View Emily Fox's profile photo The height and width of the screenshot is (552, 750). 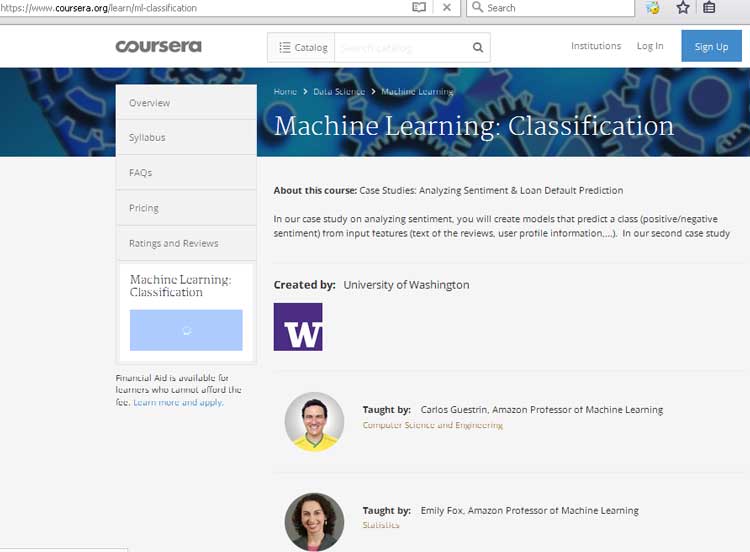pos(314,522)
